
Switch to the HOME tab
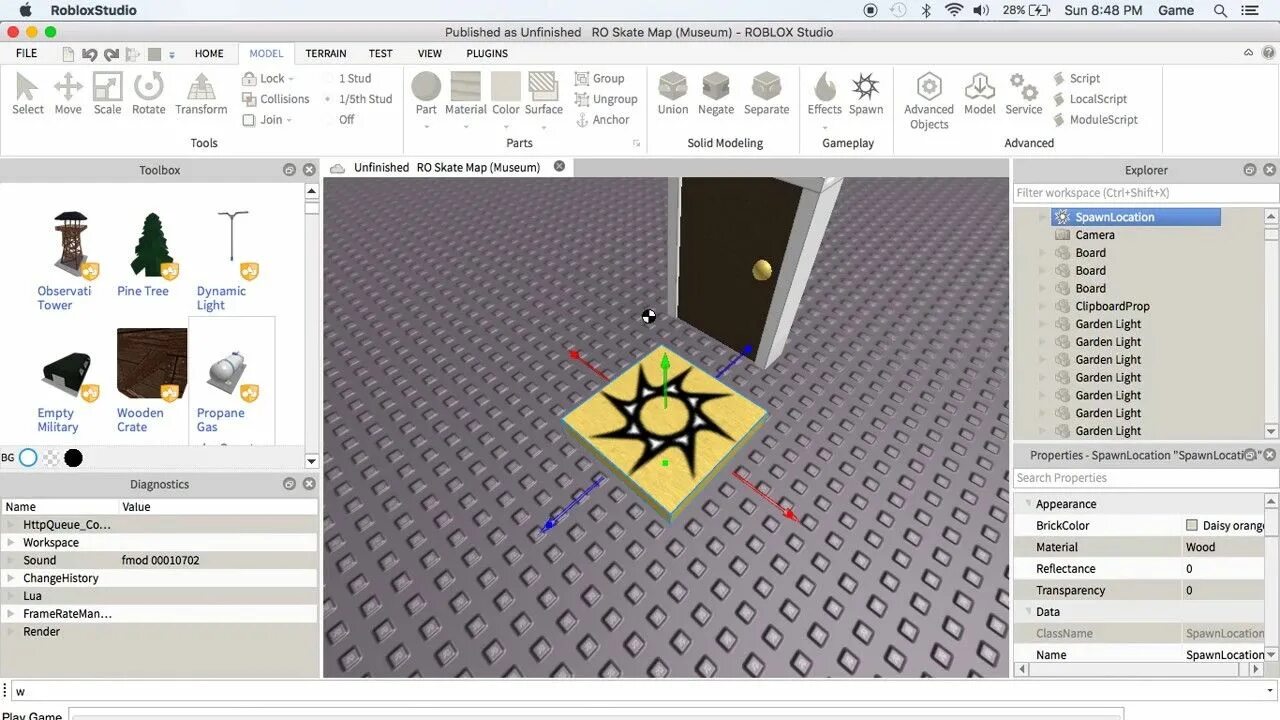(209, 54)
